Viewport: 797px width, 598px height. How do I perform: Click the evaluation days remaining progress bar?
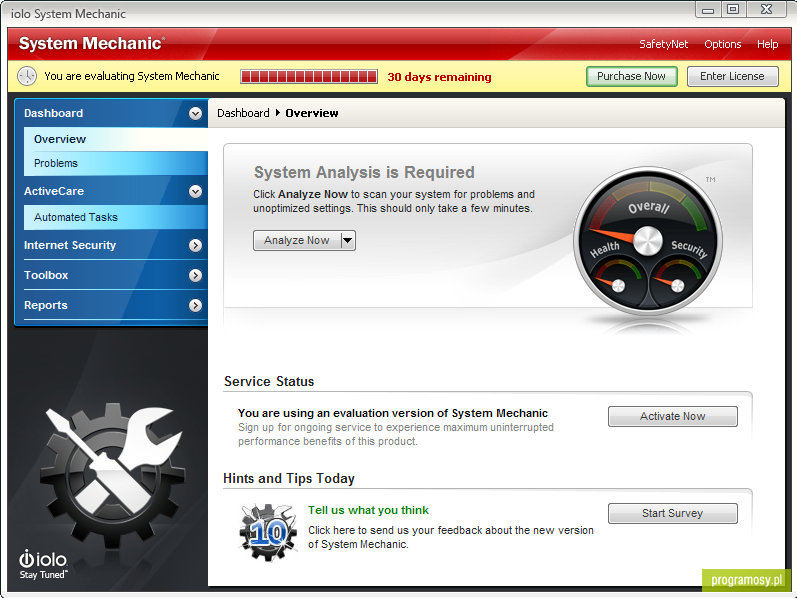(309, 77)
